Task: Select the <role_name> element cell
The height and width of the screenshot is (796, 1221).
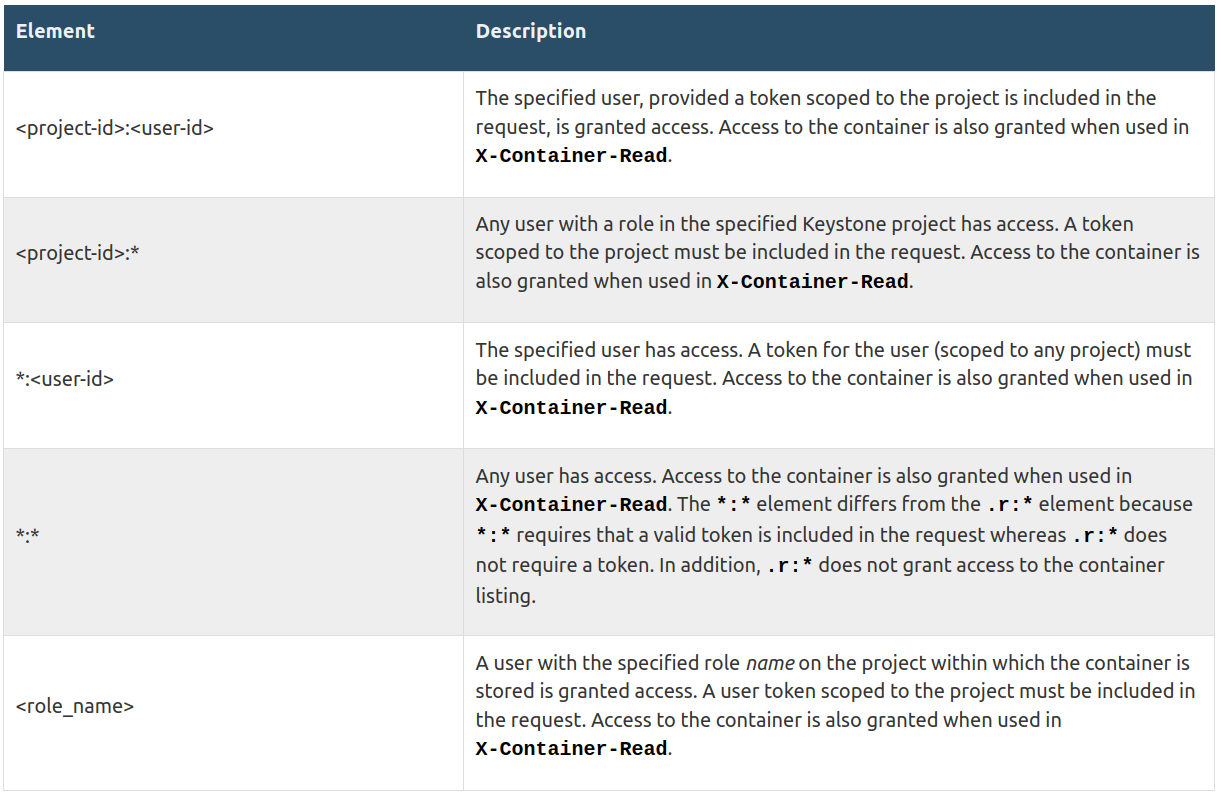Action: (75, 706)
